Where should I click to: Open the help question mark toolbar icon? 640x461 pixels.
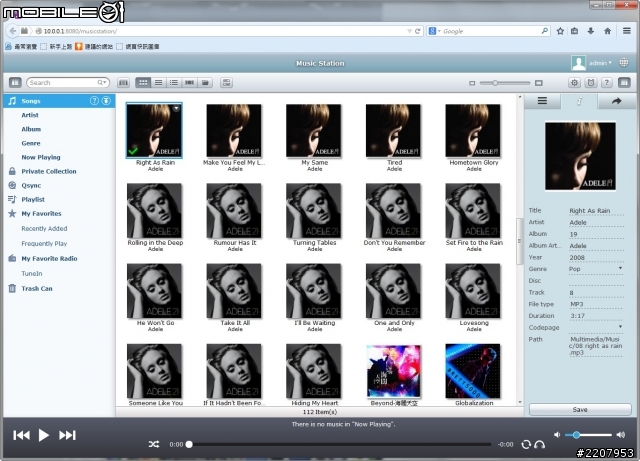click(607, 82)
